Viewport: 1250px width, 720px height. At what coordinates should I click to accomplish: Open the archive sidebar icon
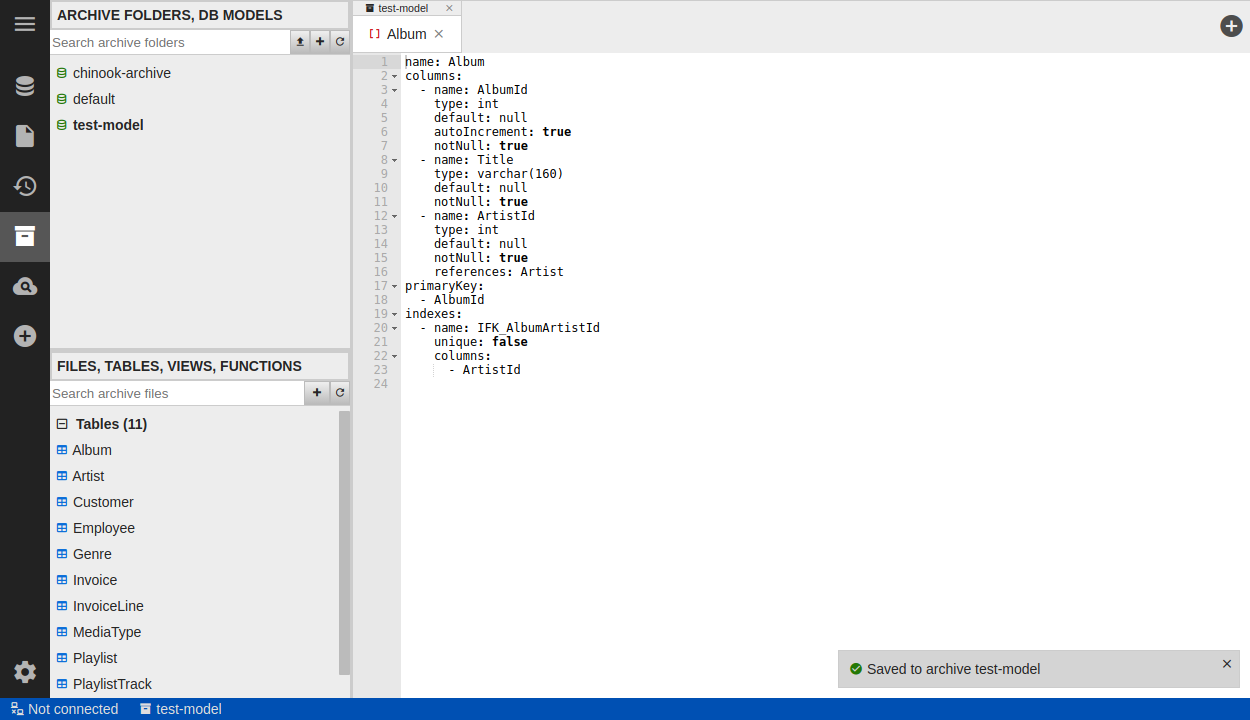point(25,236)
